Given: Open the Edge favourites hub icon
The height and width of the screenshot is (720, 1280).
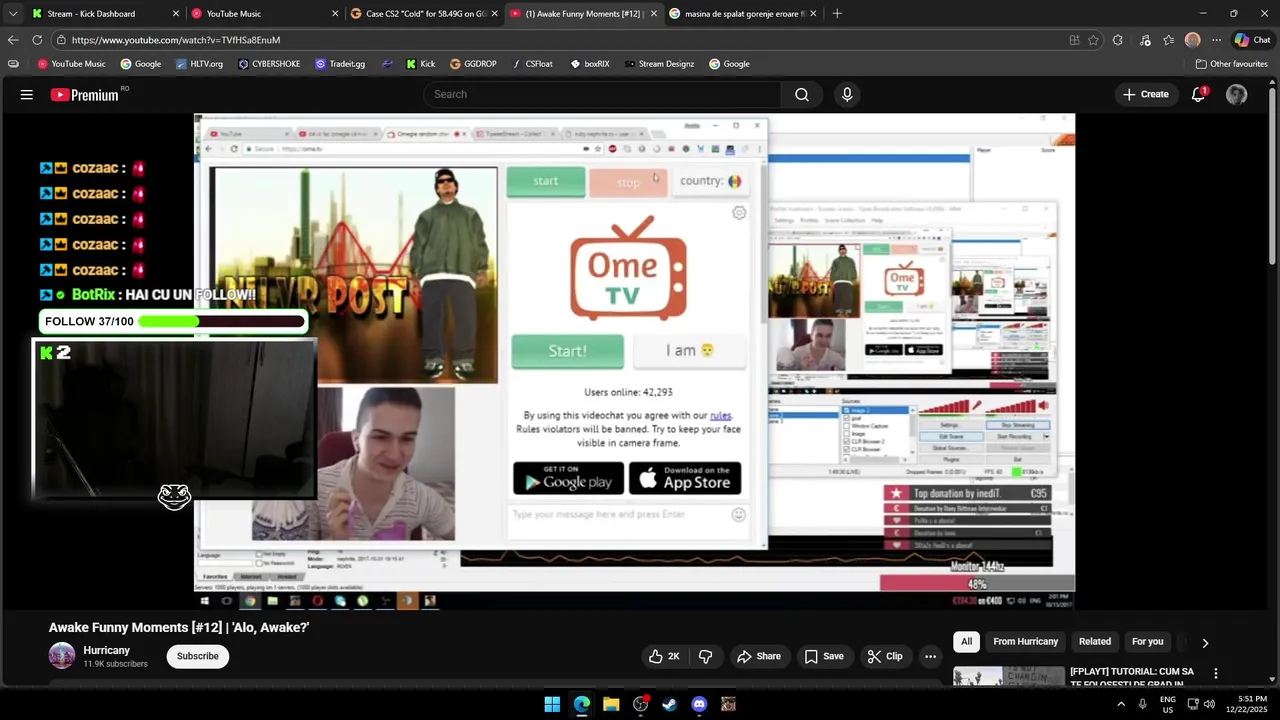Looking at the screenshot, I should 1169,40.
